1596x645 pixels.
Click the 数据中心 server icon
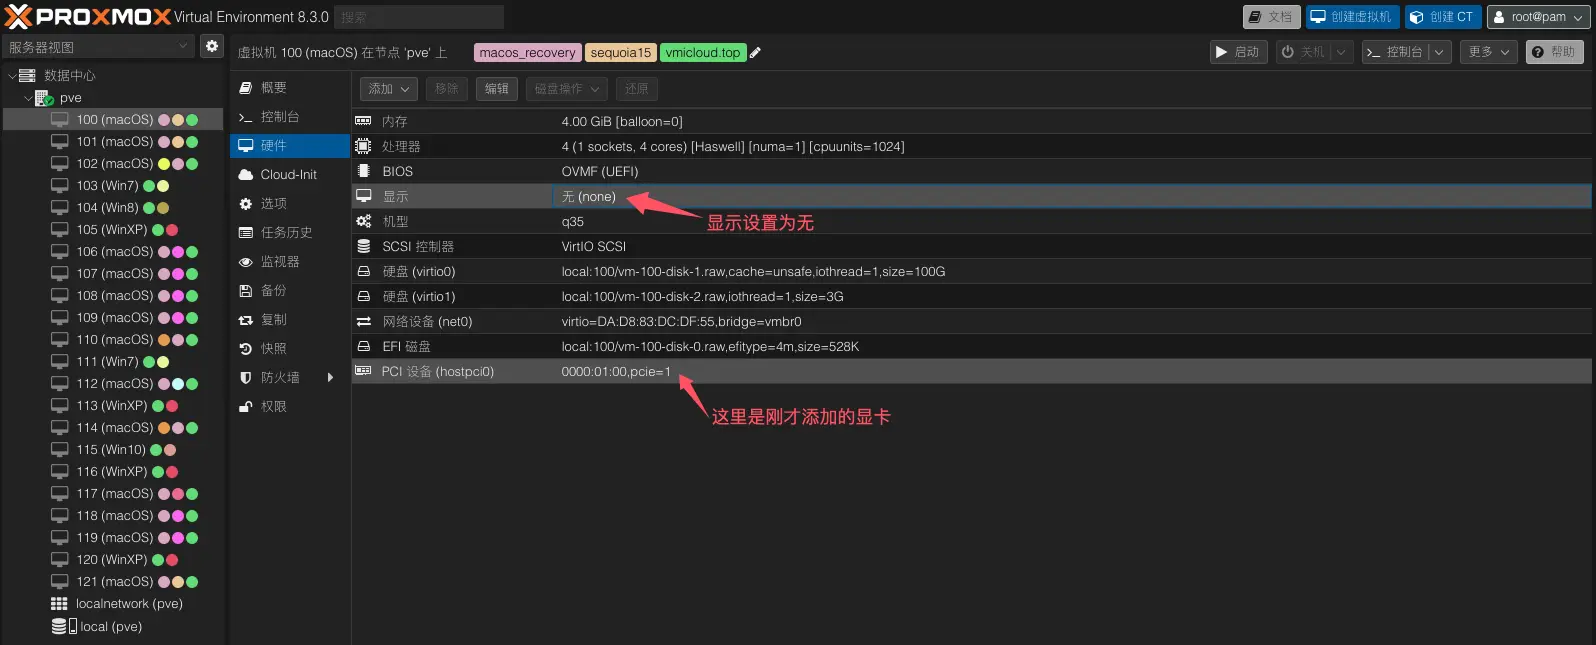27,75
